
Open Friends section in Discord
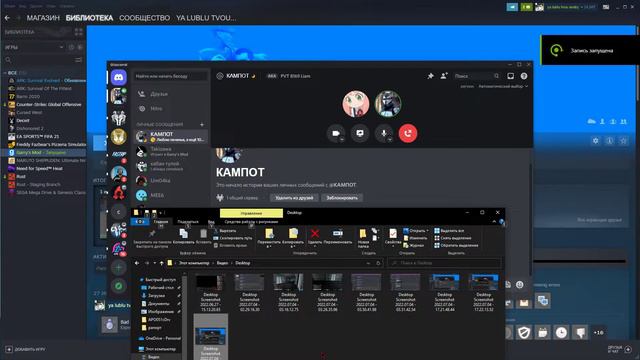click(x=170, y=94)
